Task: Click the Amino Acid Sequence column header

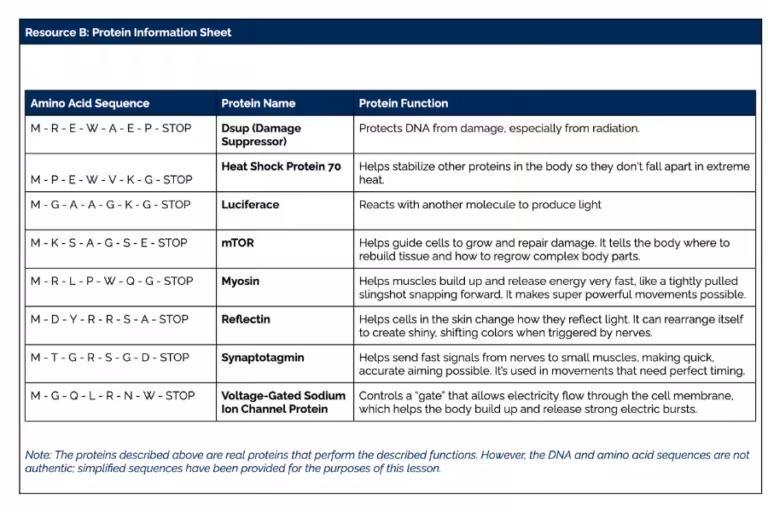Action: point(90,103)
